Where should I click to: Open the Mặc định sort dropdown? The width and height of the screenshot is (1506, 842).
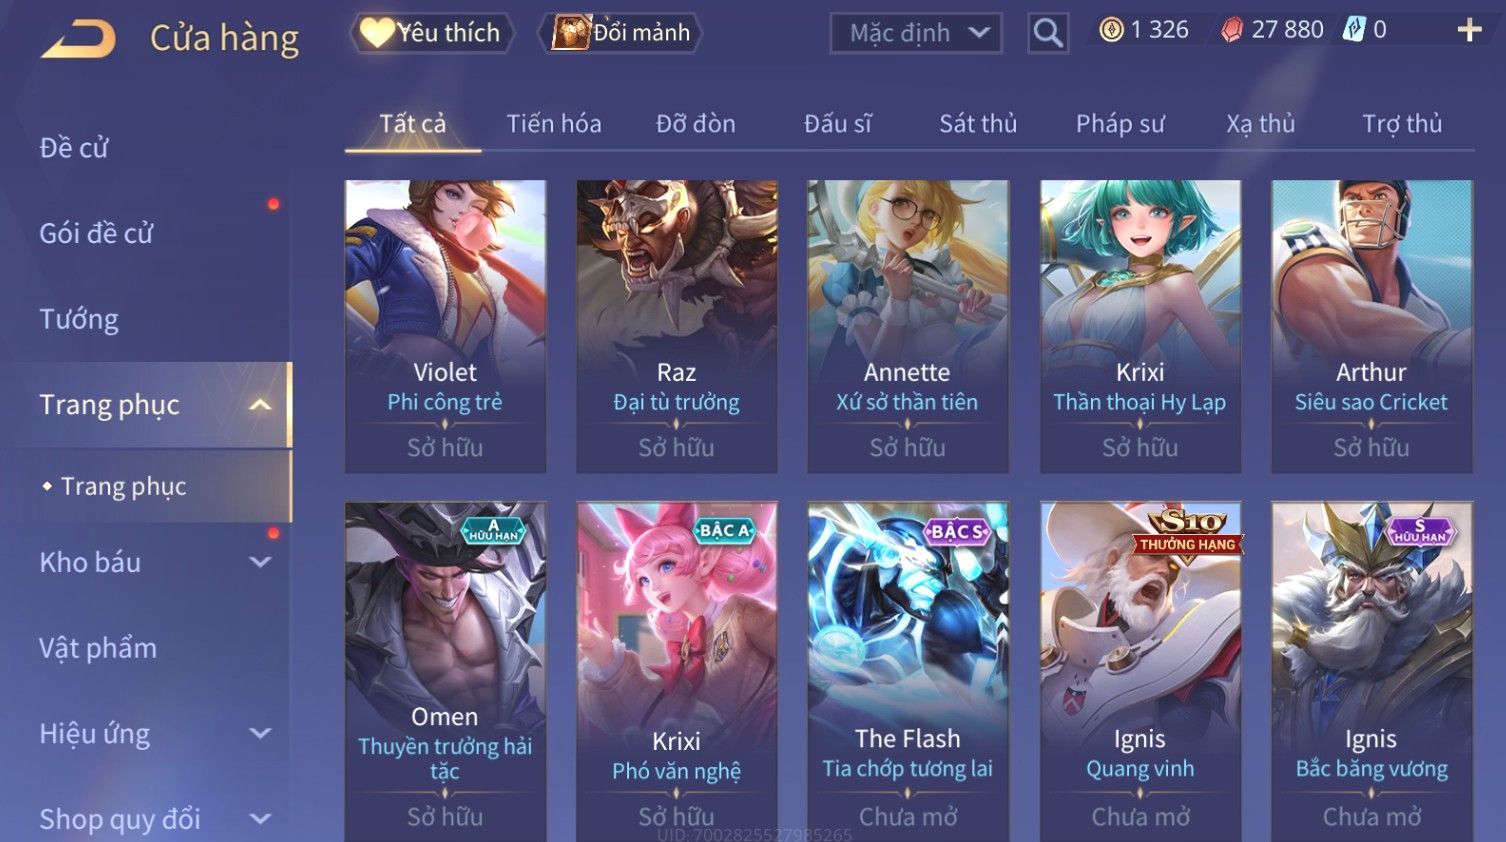click(916, 33)
